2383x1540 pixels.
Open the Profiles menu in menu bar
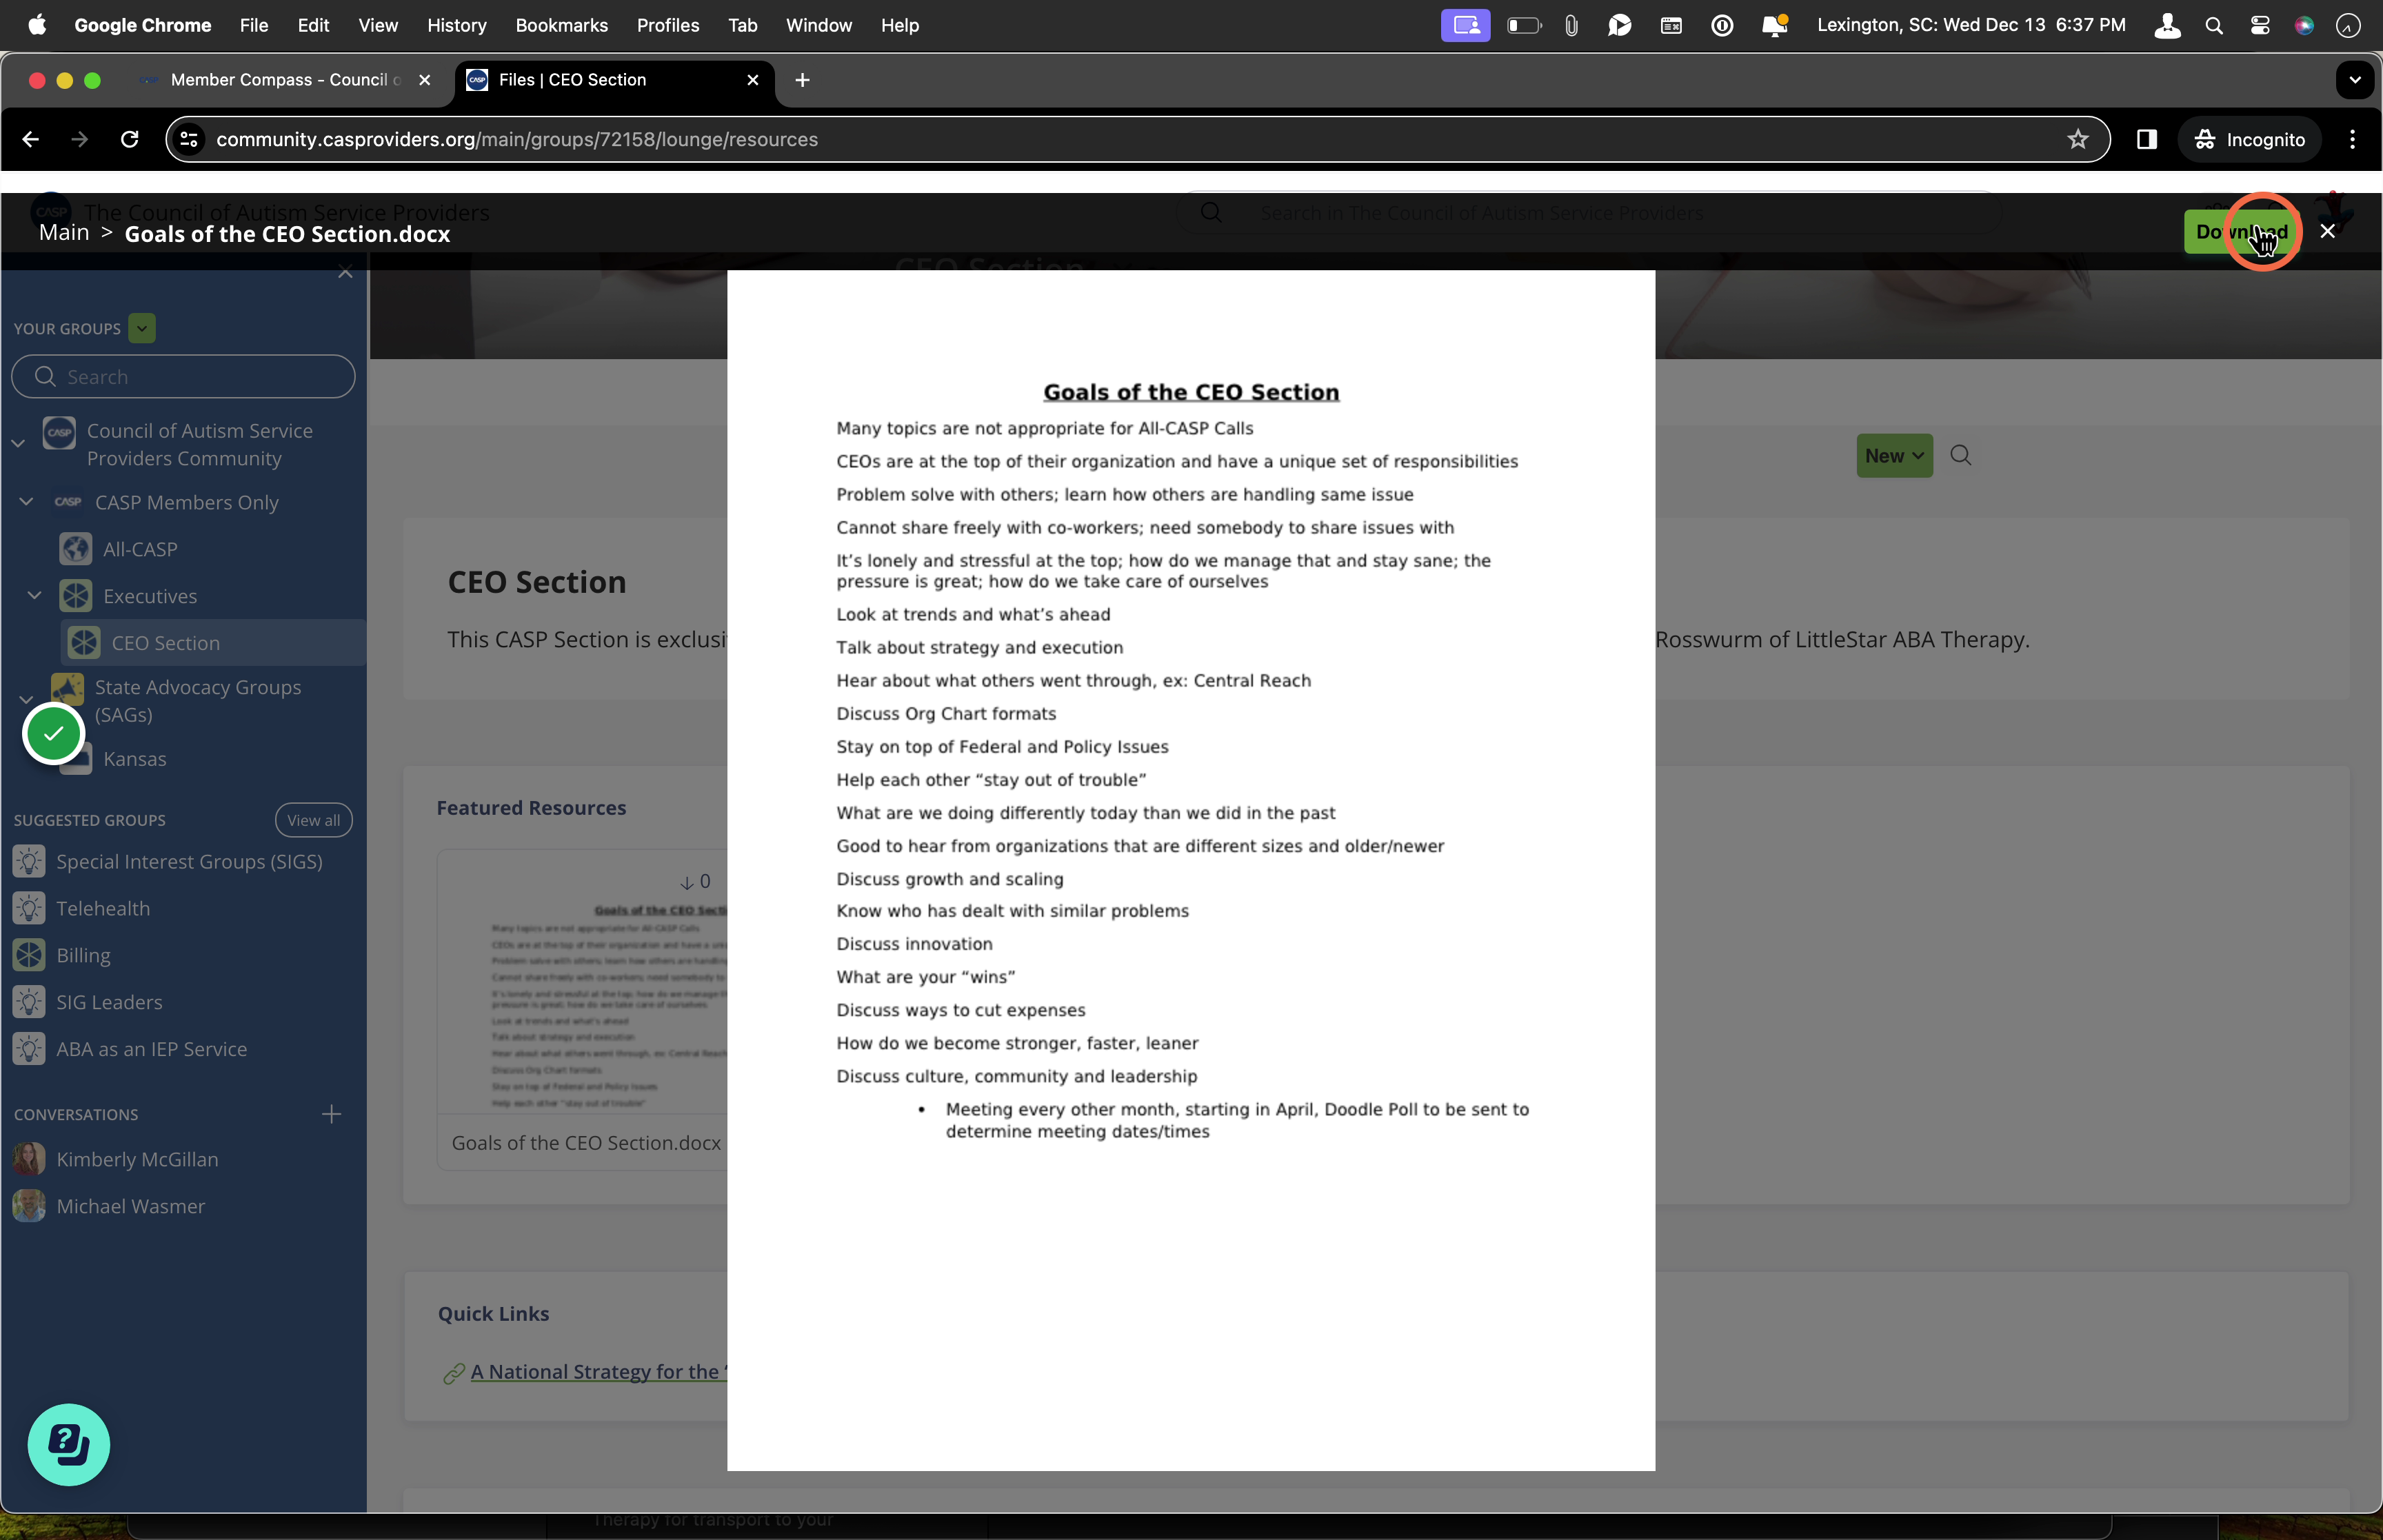click(x=668, y=25)
